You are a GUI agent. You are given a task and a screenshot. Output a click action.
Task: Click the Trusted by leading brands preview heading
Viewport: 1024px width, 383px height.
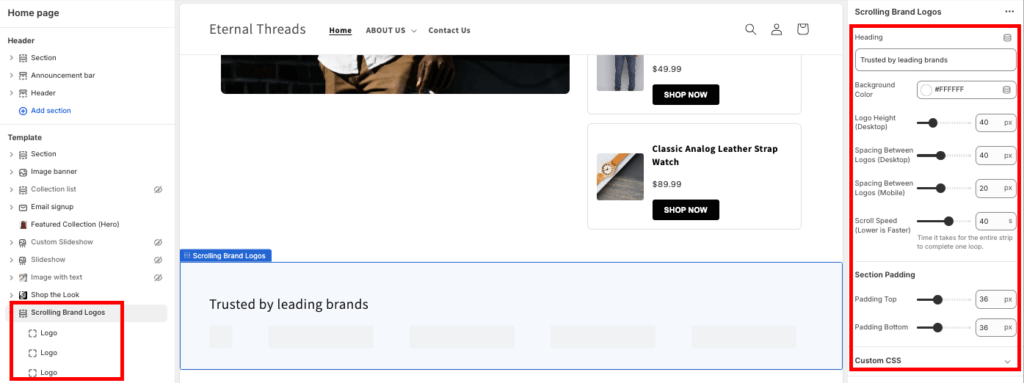coord(289,305)
